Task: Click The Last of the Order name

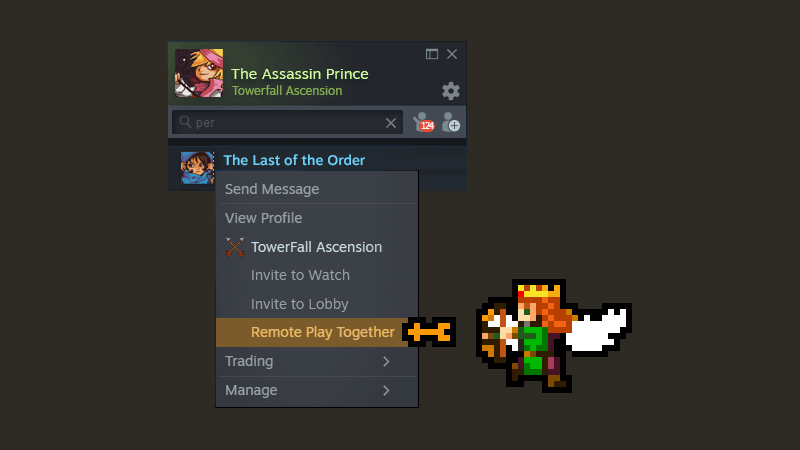Action: click(294, 160)
